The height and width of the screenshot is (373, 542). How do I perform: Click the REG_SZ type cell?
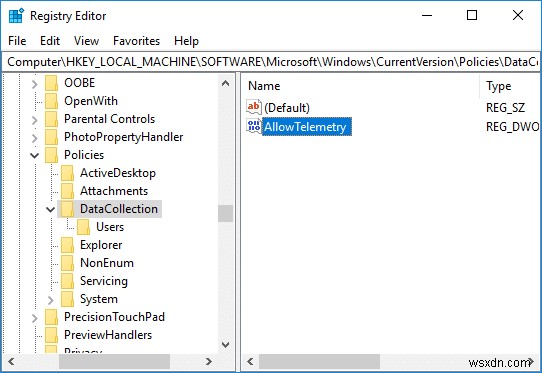pyautogui.click(x=505, y=108)
